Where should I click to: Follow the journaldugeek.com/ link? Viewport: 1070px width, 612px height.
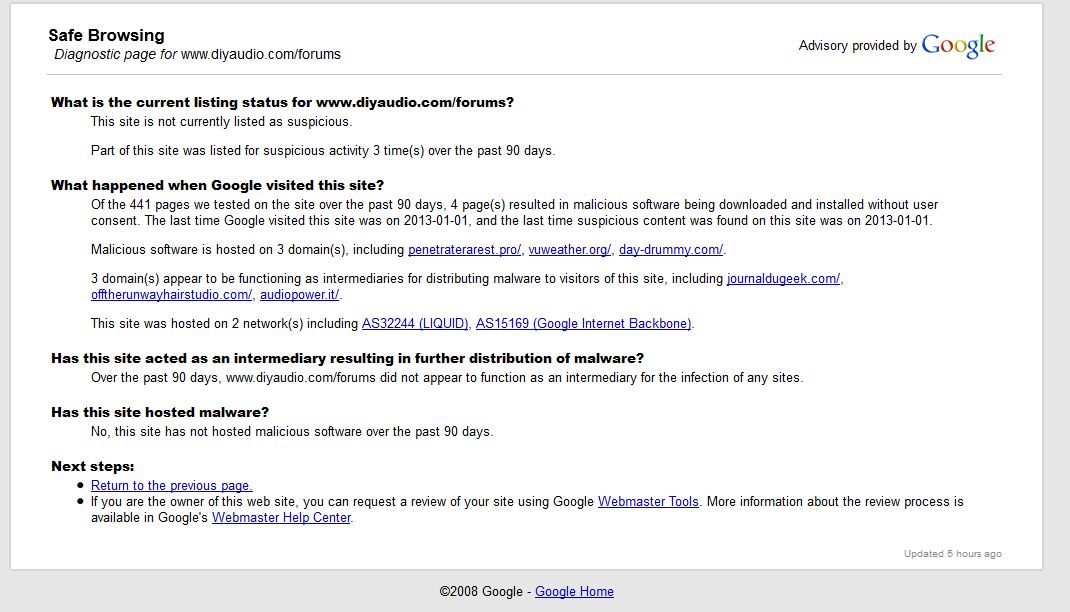pyautogui.click(x=783, y=278)
